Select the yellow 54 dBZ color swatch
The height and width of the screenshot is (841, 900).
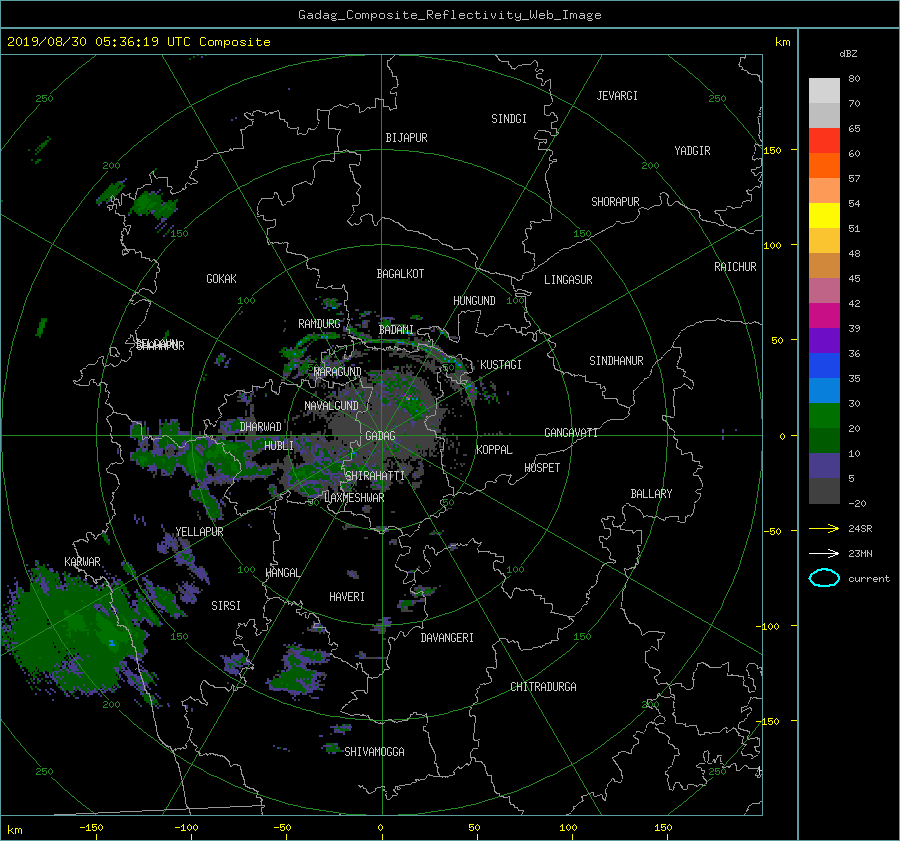tap(824, 215)
